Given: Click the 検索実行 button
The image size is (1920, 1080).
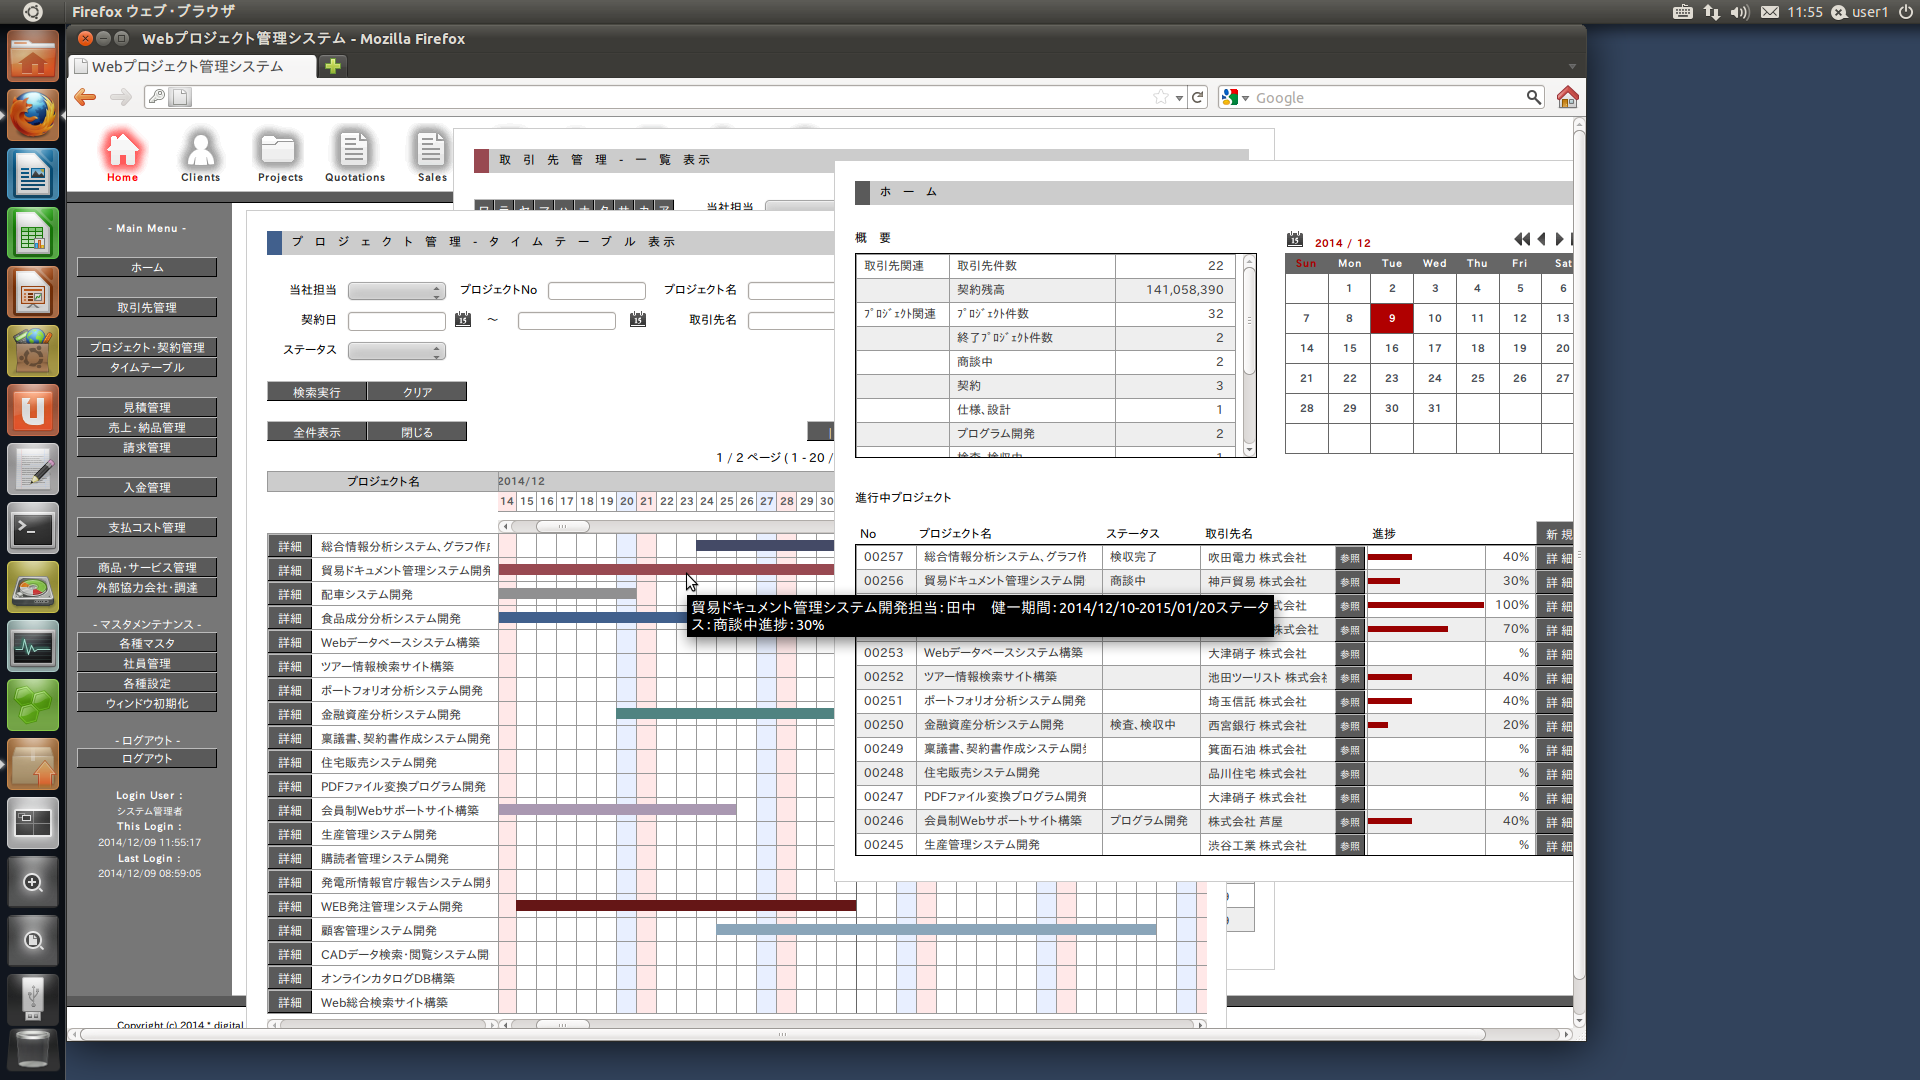Looking at the screenshot, I should coord(317,392).
